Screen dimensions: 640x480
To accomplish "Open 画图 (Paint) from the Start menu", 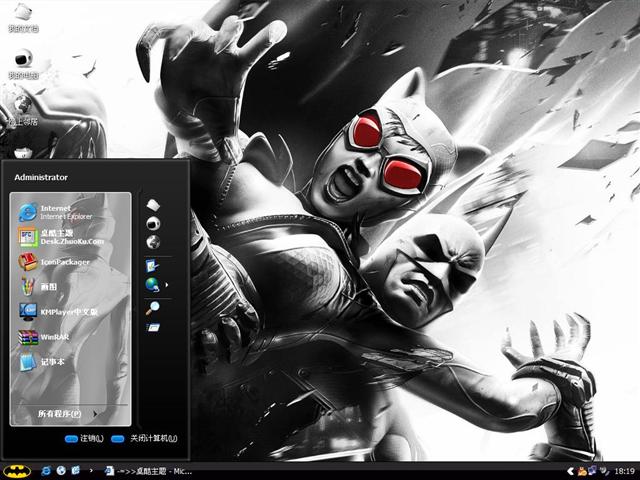I will tap(38, 287).
